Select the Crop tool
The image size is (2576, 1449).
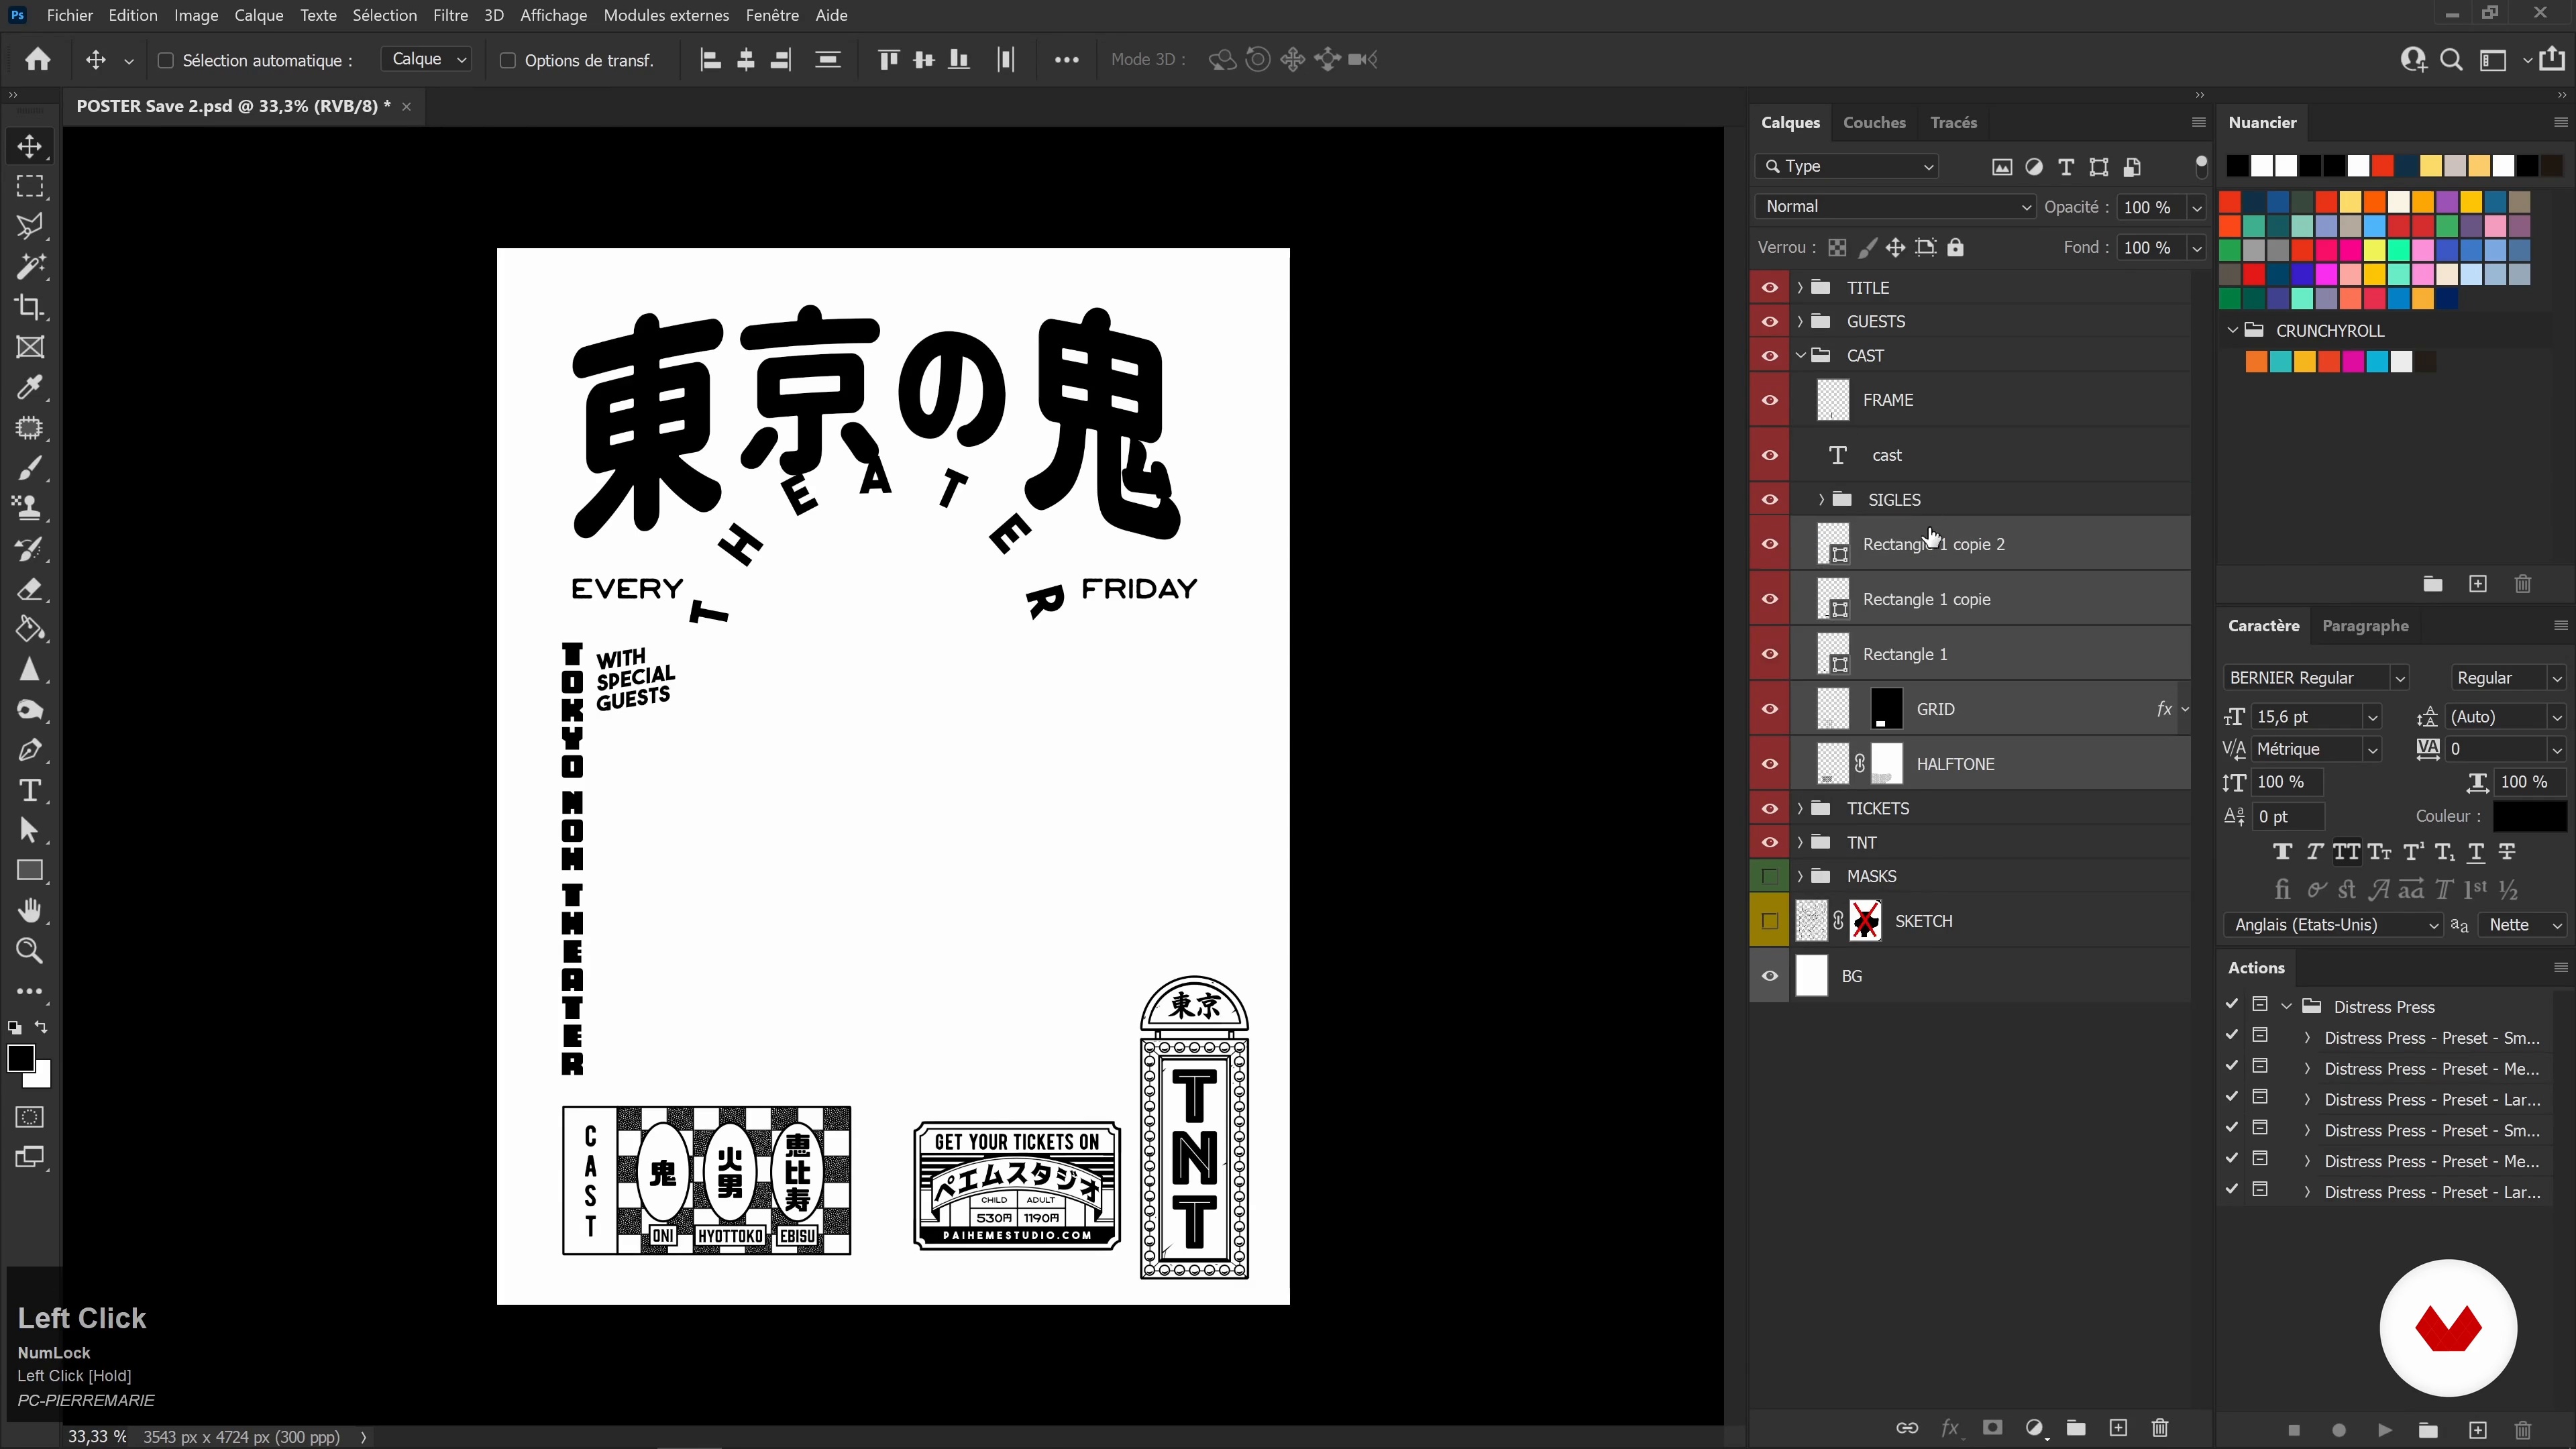(30, 307)
